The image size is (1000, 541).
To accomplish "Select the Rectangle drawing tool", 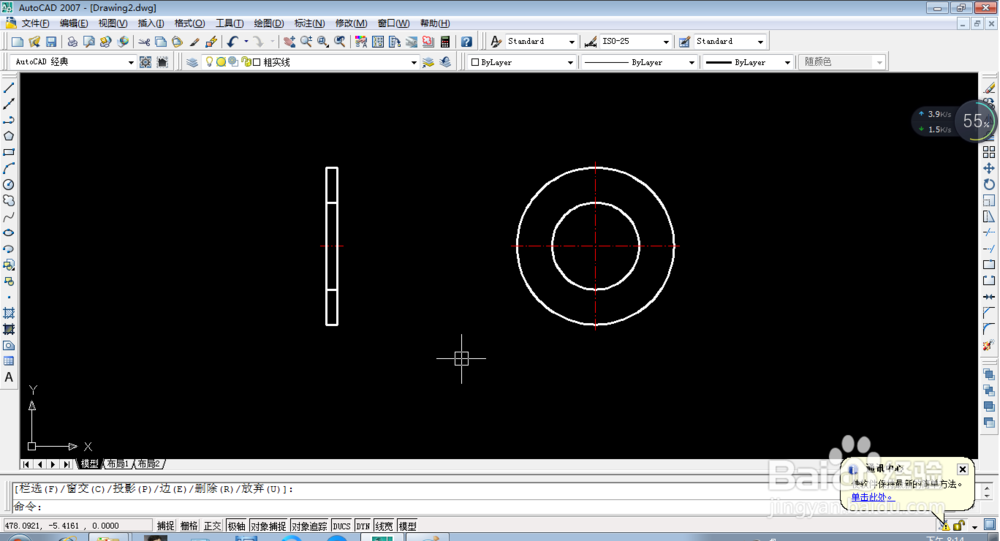I will 9,152.
